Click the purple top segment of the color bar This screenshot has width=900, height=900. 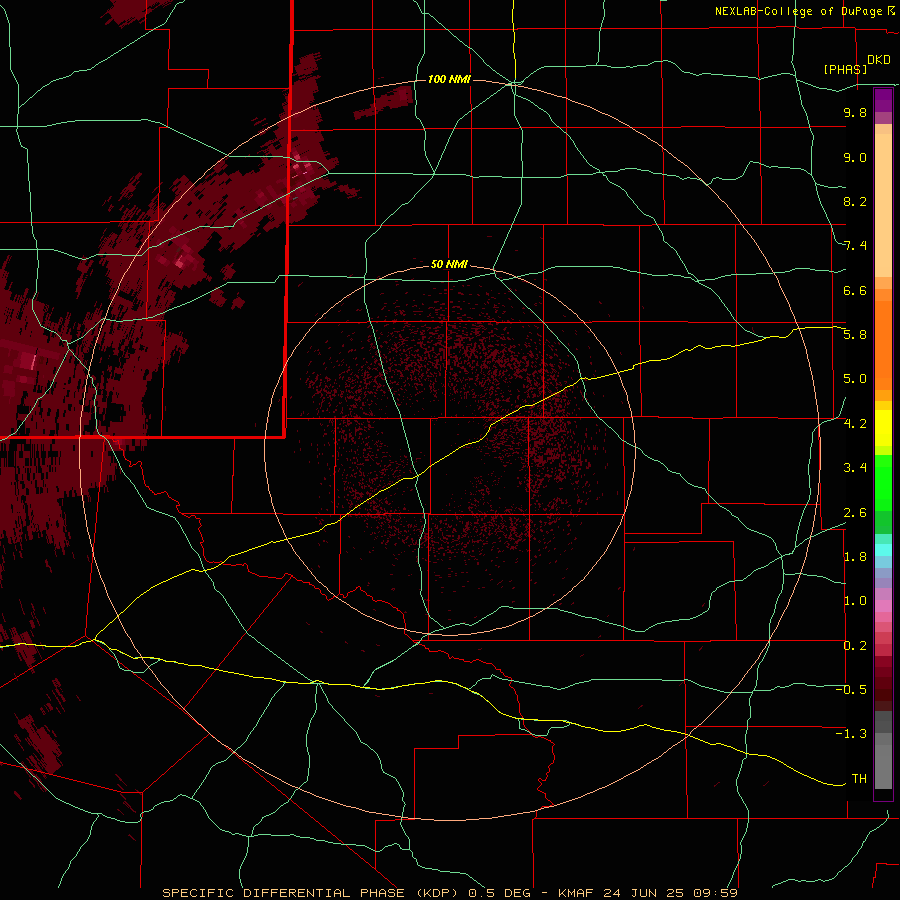pyautogui.click(x=883, y=100)
